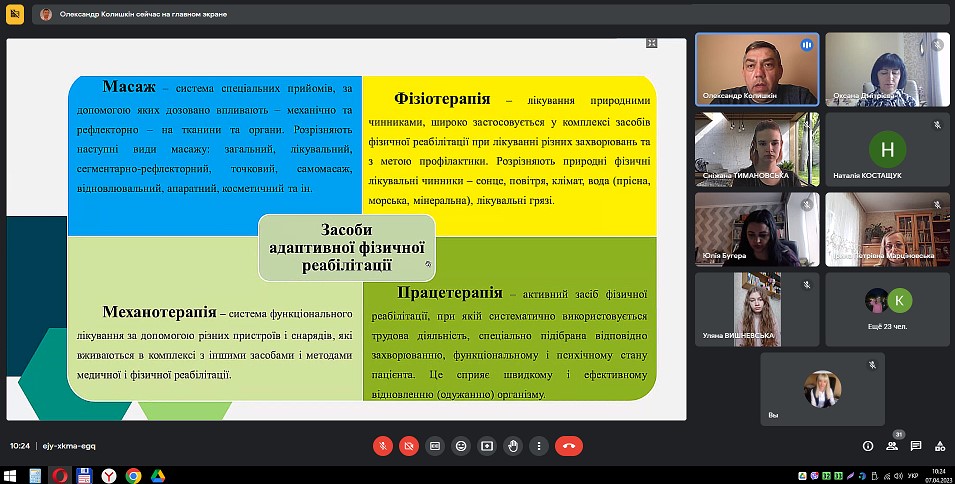Show the participants list panel
The width and height of the screenshot is (955, 484).
892,446
